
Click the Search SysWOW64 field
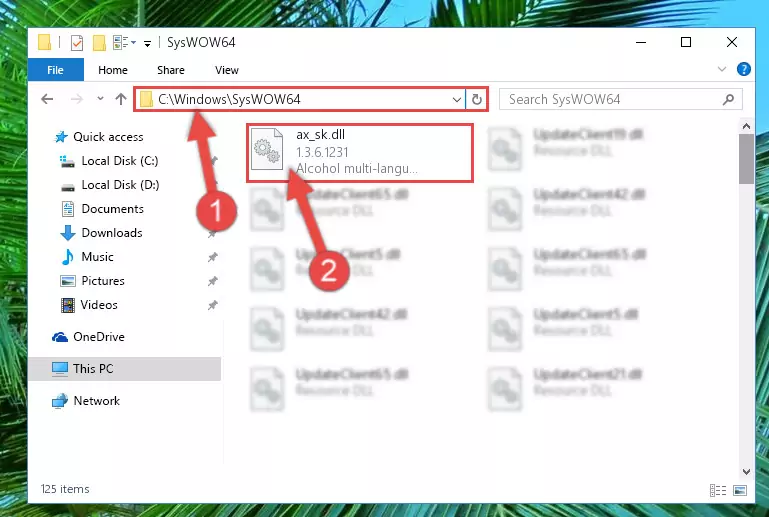pos(620,100)
